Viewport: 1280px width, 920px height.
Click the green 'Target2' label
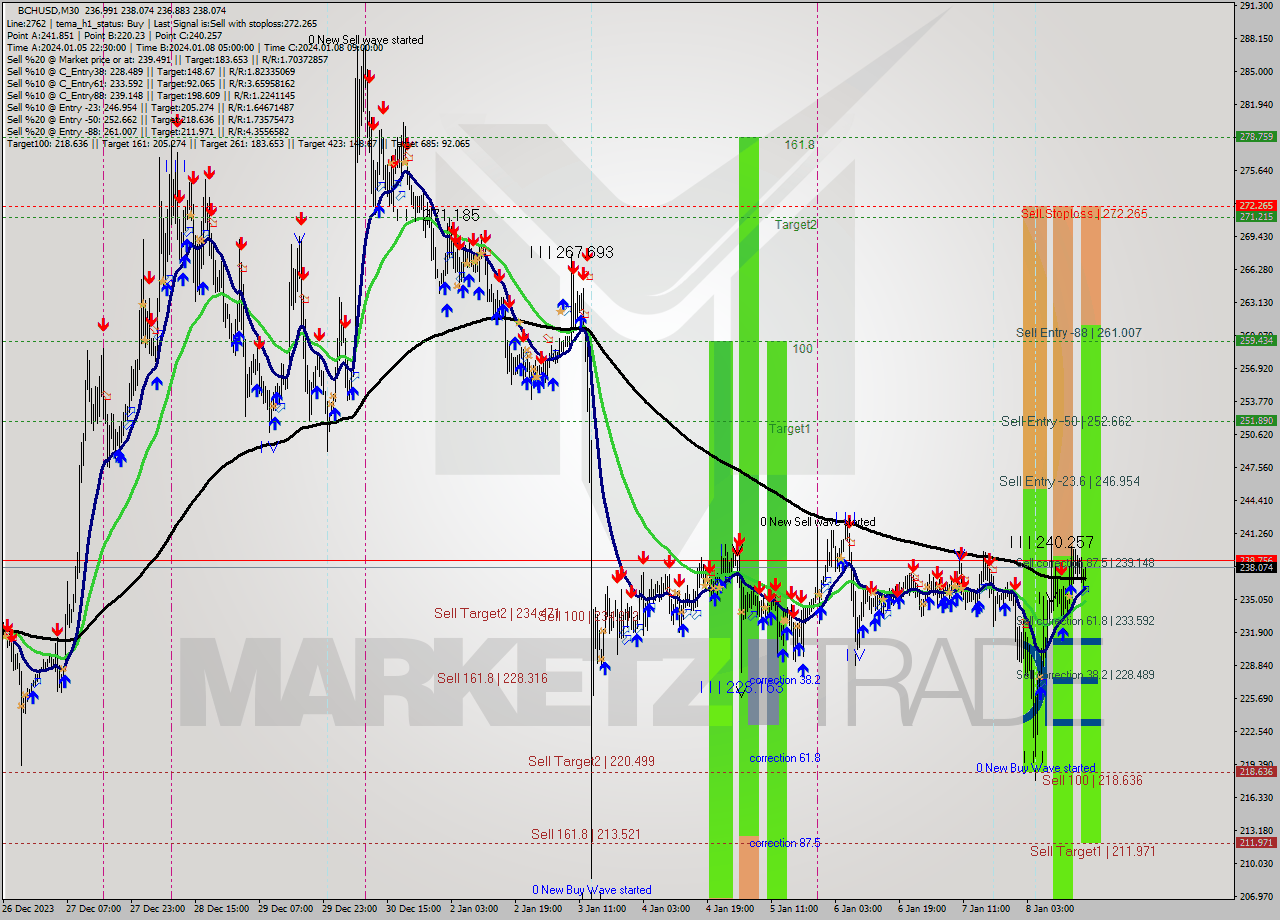(795, 225)
